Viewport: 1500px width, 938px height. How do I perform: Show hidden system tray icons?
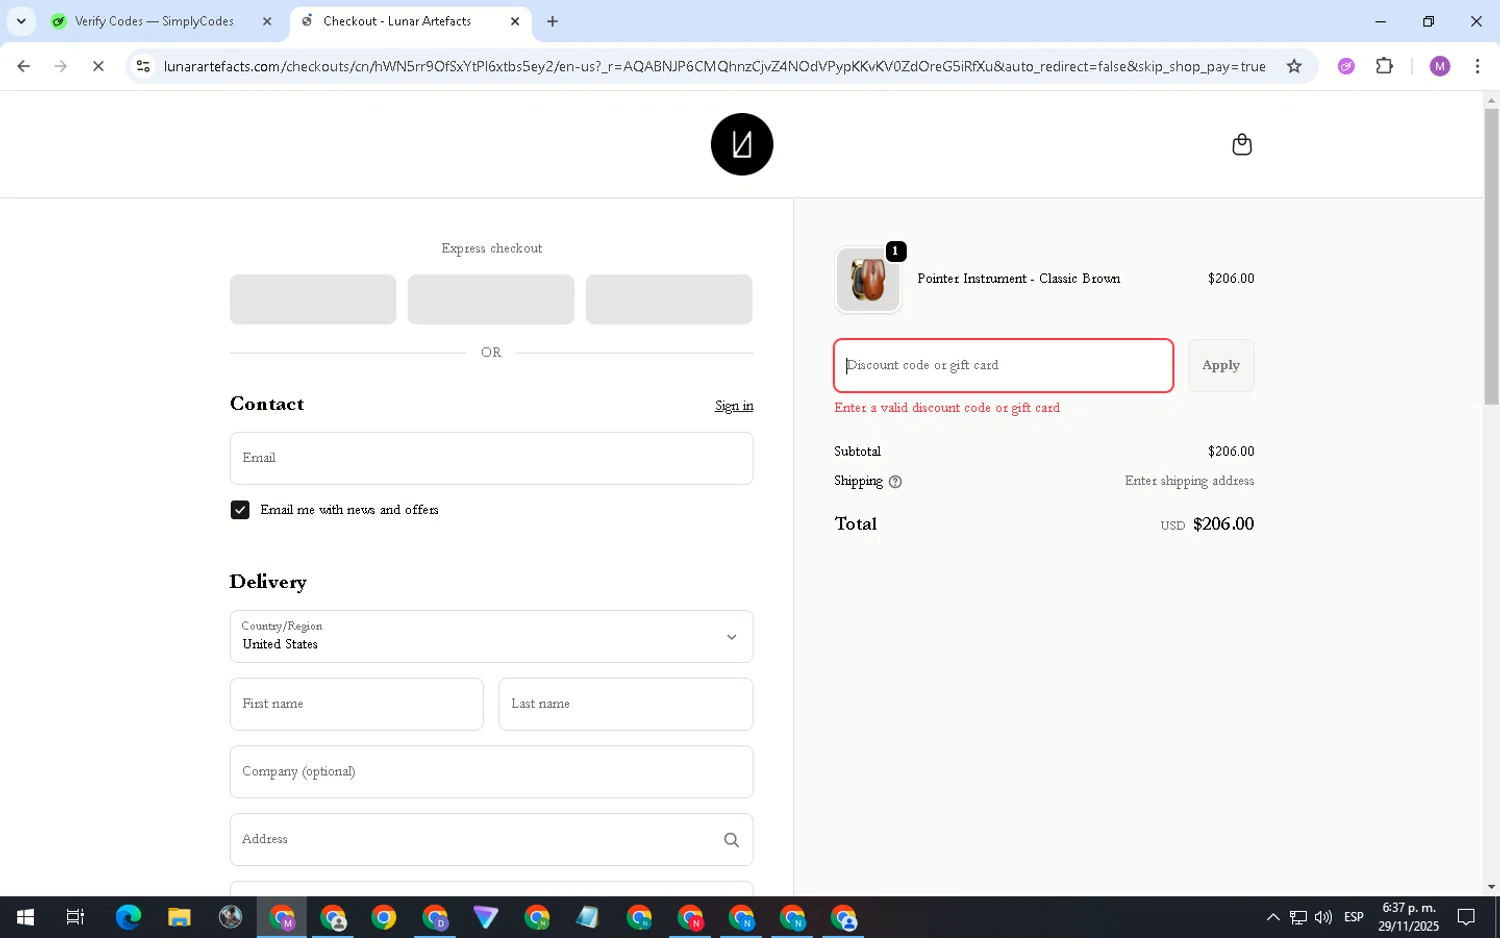[x=1272, y=917]
